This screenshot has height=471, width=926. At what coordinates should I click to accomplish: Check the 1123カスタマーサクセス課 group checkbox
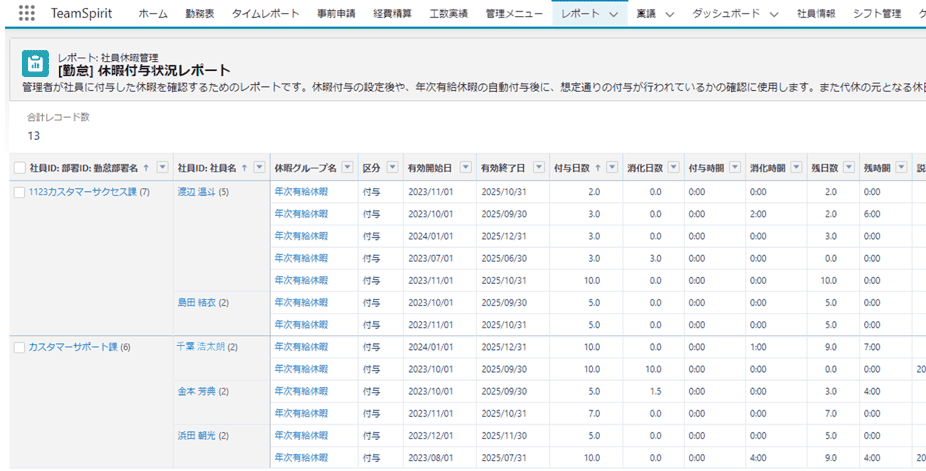pos(20,192)
